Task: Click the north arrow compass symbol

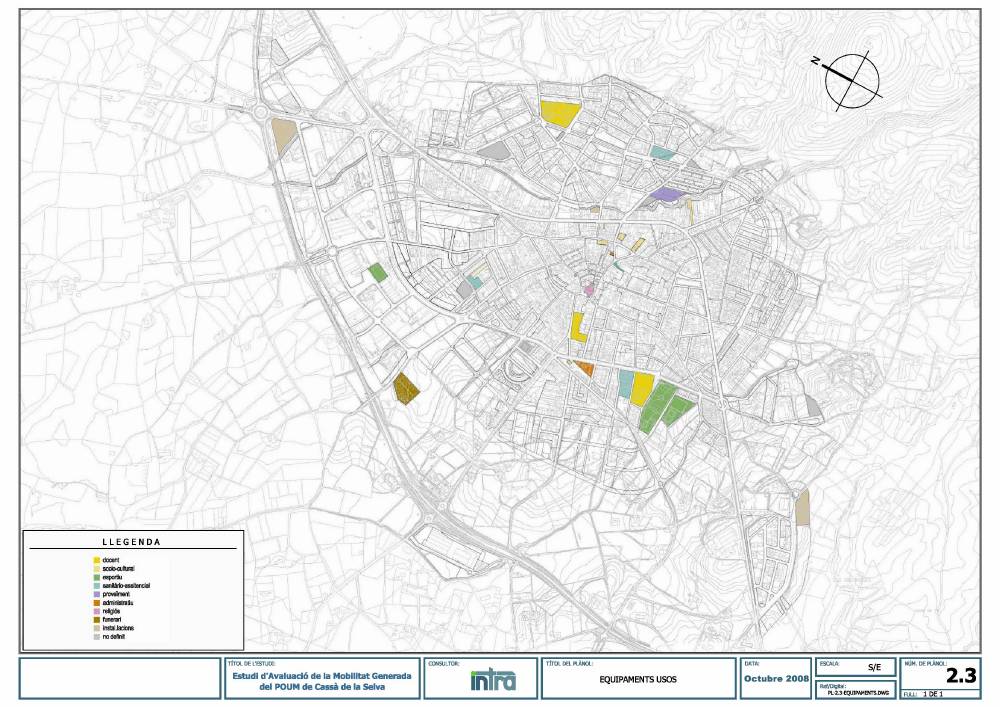Action: pyautogui.click(x=852, y=79)
